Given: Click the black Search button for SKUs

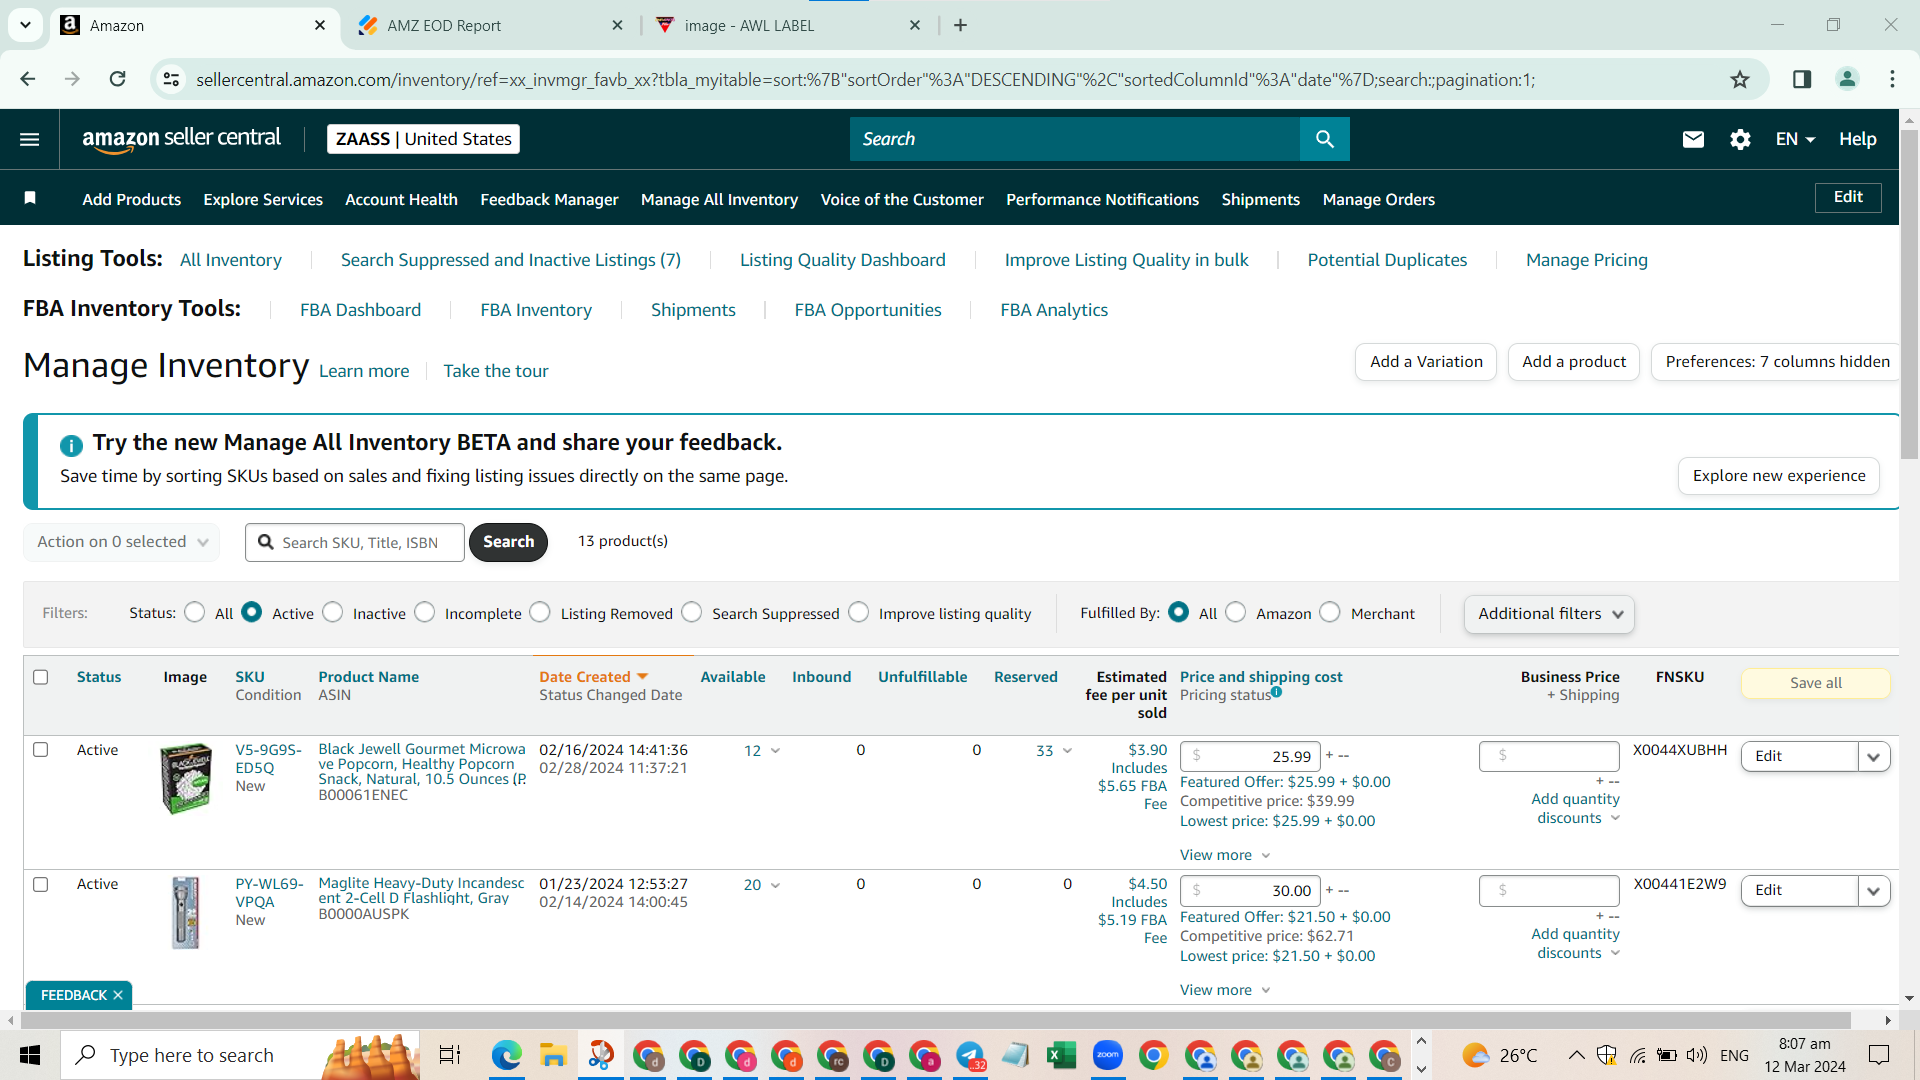Looking at the screenshot, I should (508, 542).
